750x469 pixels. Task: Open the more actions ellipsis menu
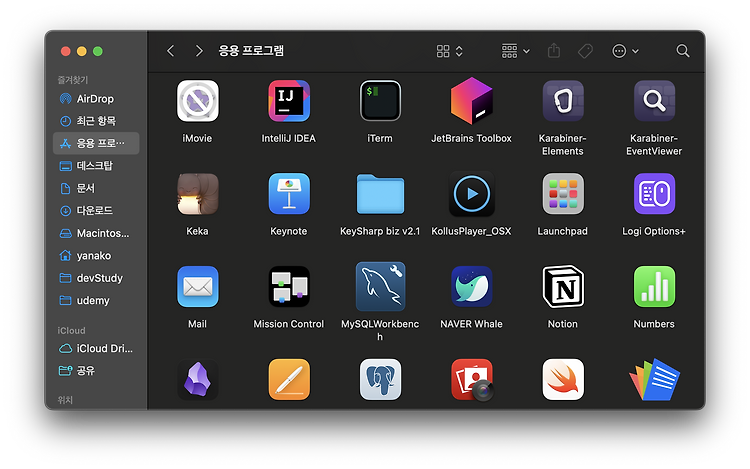pyautogui.click(x=625, y=51)
